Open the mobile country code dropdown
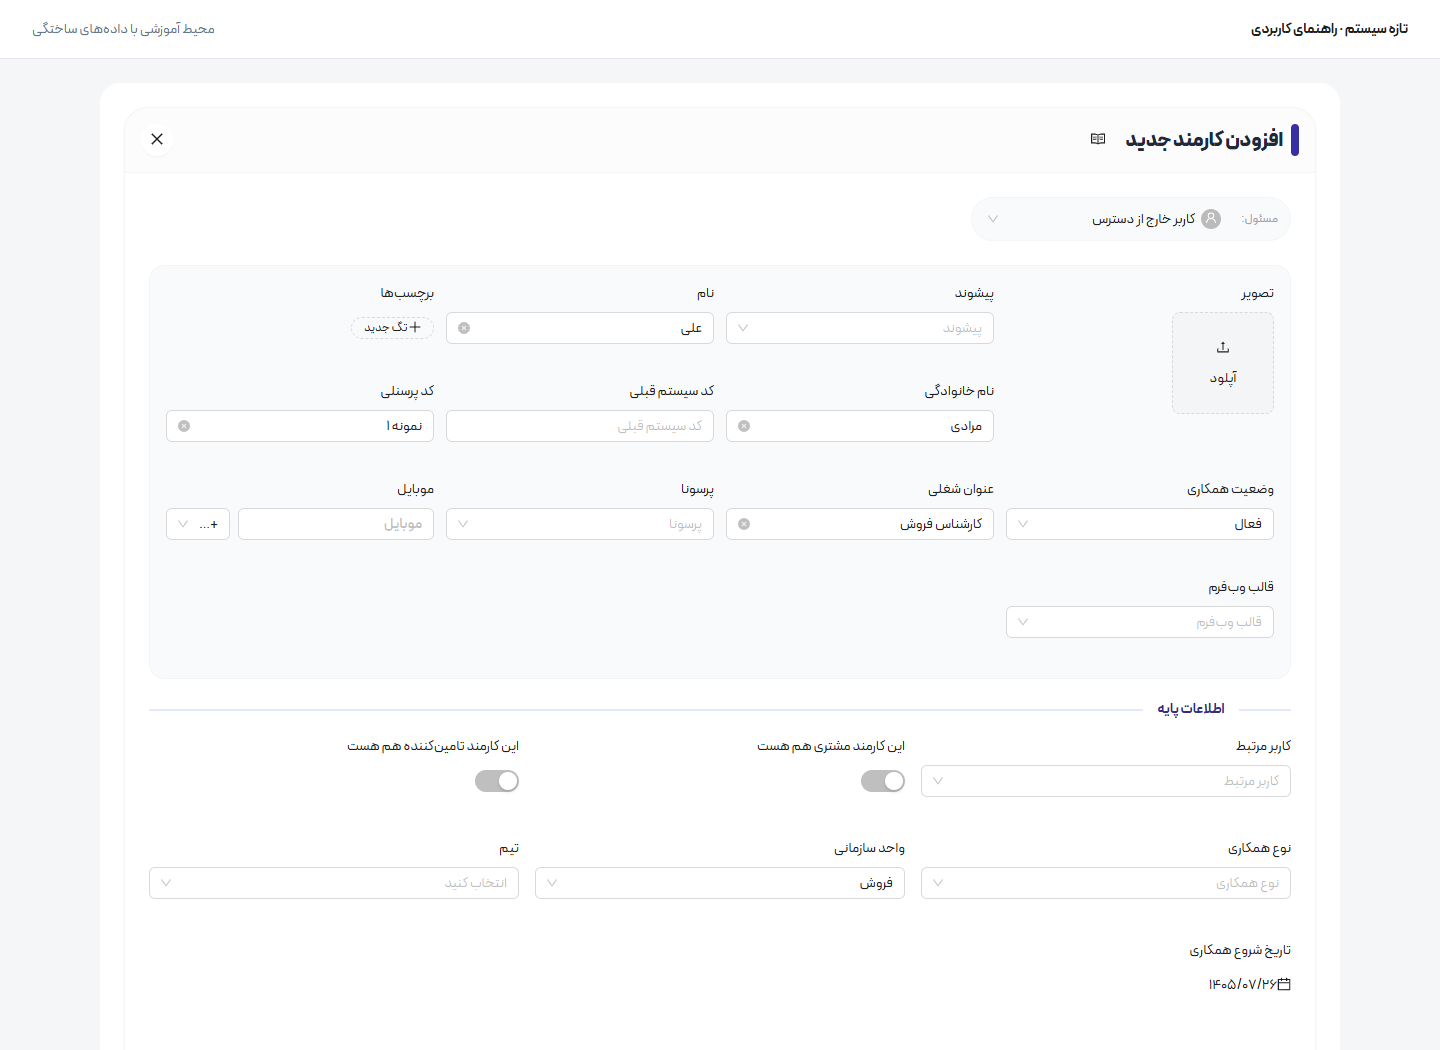Screen dimensions: 1440x1050 pyautogui.click(x=198, y=524)
